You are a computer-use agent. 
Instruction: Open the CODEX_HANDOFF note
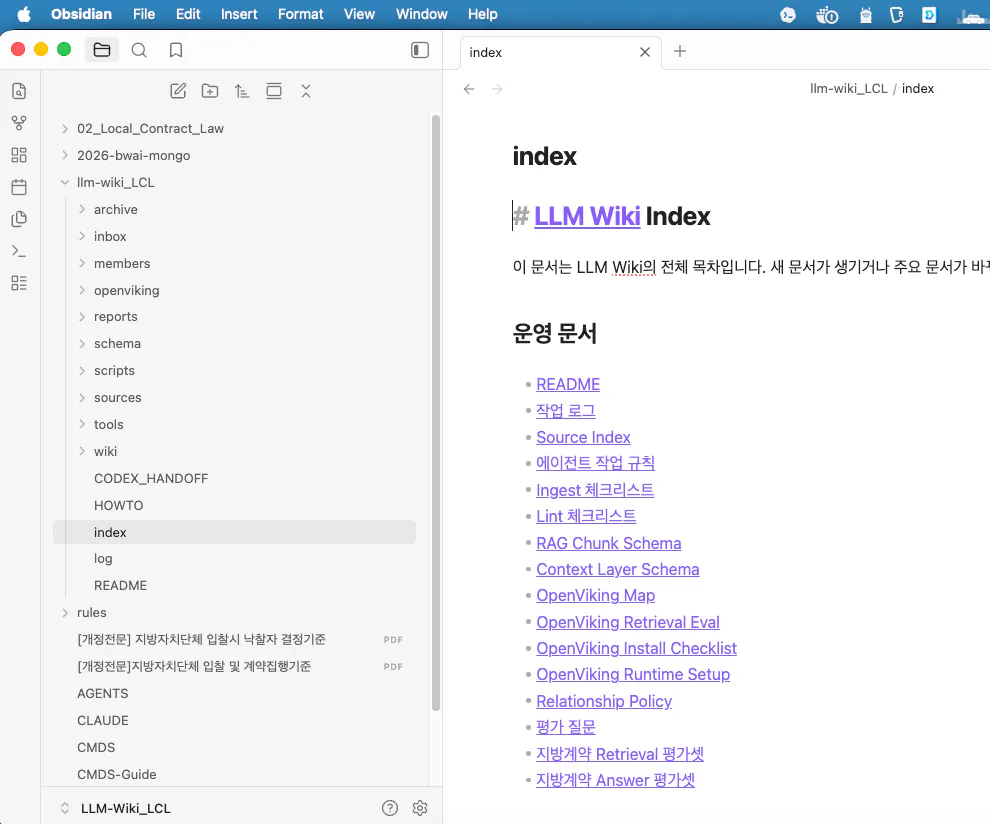151,479
